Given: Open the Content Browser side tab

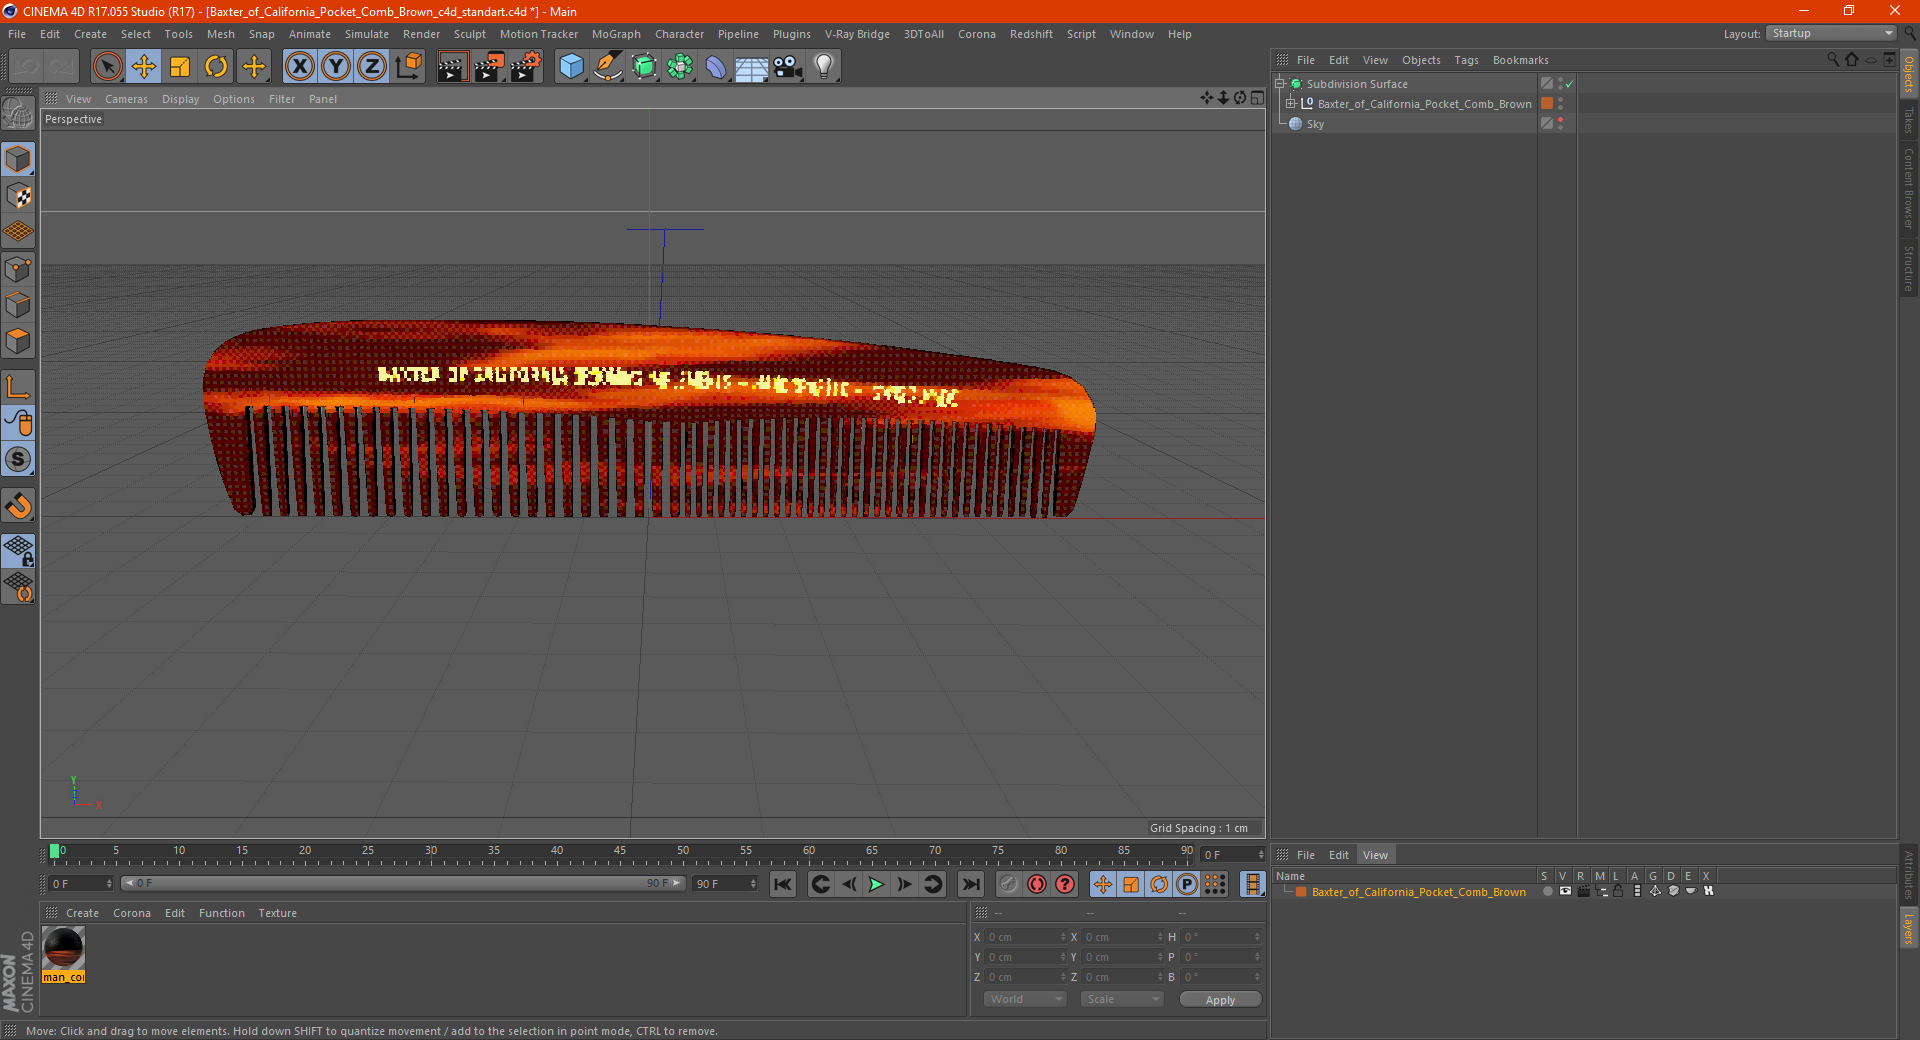Looking at the screenshot, I should tap(1909, 188).
